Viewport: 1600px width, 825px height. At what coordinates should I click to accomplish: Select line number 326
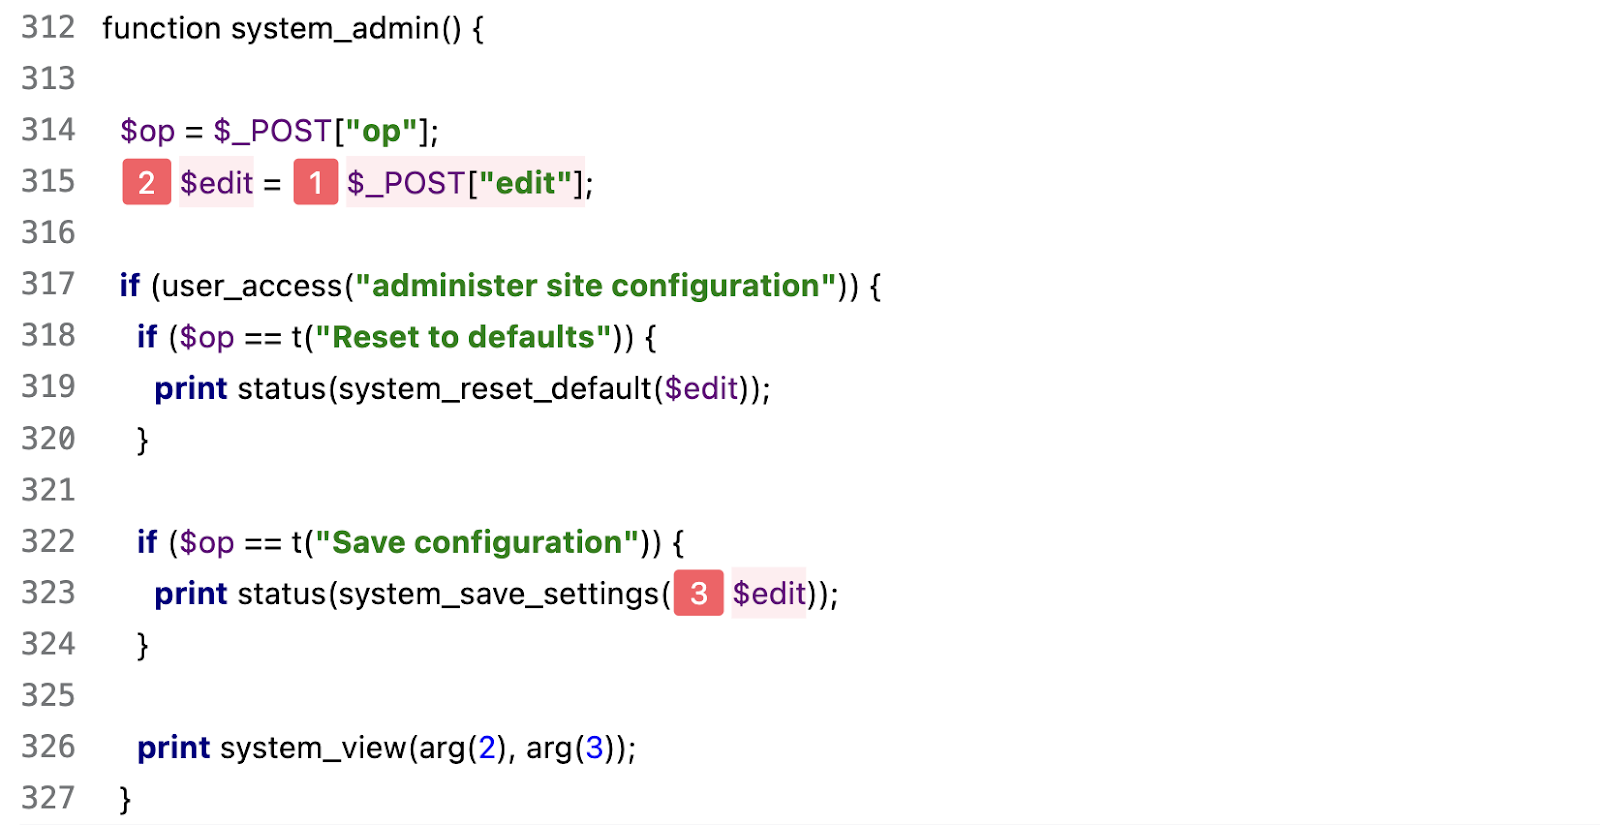coord(48,747)
